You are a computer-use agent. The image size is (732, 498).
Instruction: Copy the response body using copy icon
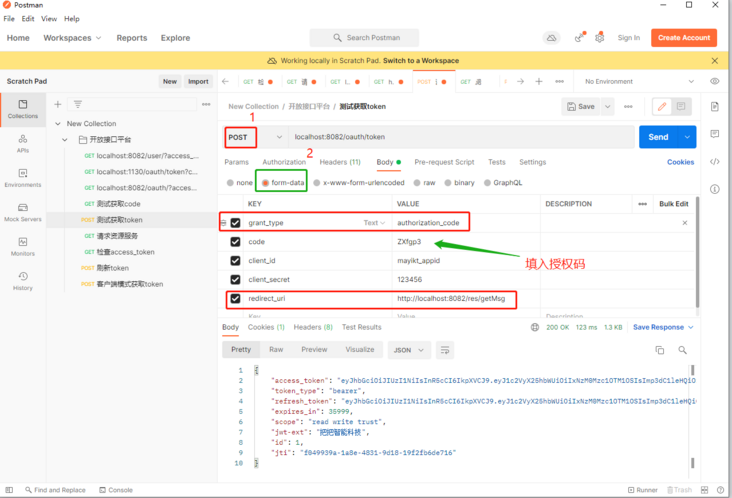(x=659, y=350)
